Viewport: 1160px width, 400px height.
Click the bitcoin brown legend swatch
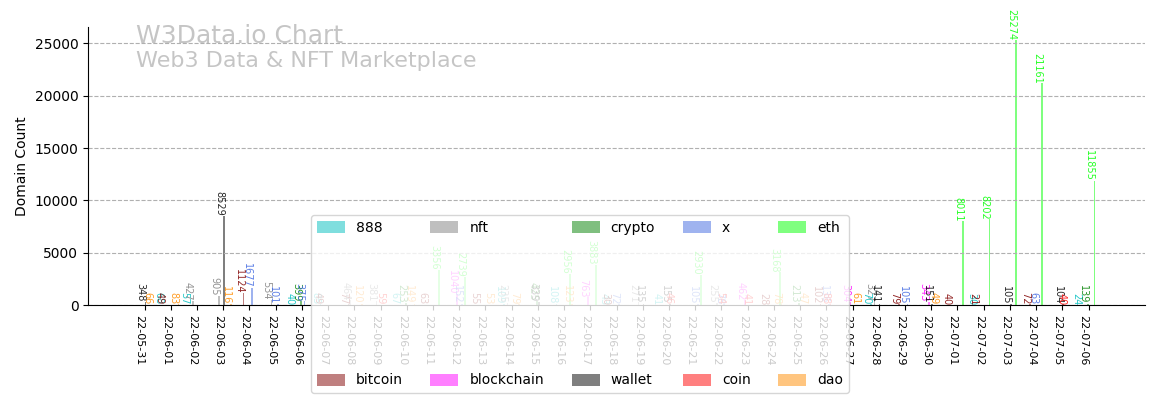pyautogui.click(x=331, y=380)
